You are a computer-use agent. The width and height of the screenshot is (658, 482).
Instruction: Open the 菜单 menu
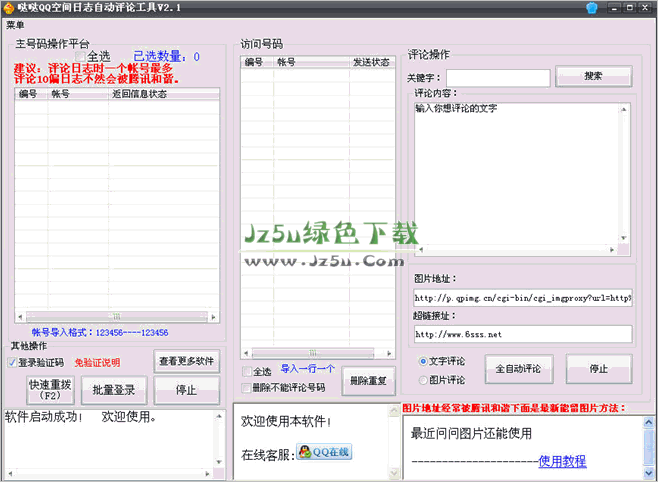15,25
